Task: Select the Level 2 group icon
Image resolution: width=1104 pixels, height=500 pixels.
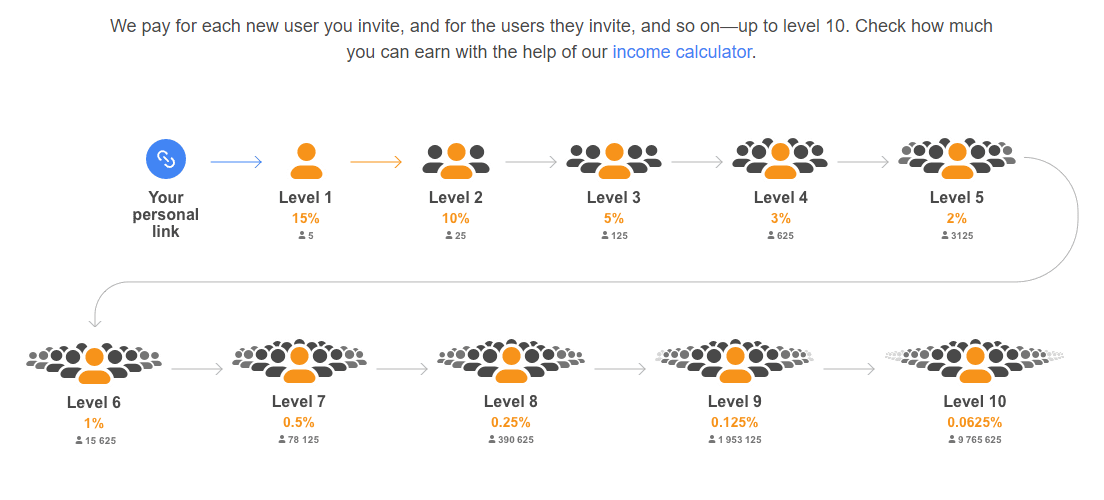Action: (x=456, y=161)
